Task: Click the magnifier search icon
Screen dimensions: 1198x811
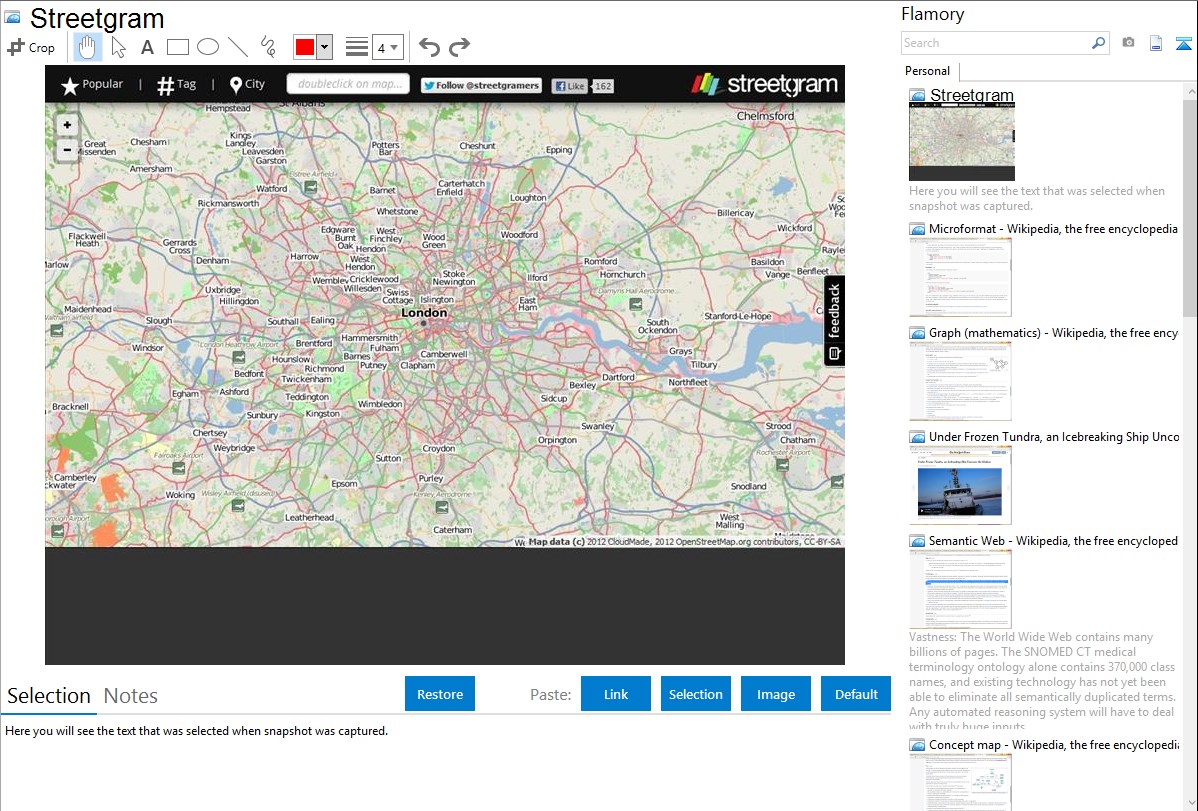Action: pyautogui.click(x=1098, y=43)
